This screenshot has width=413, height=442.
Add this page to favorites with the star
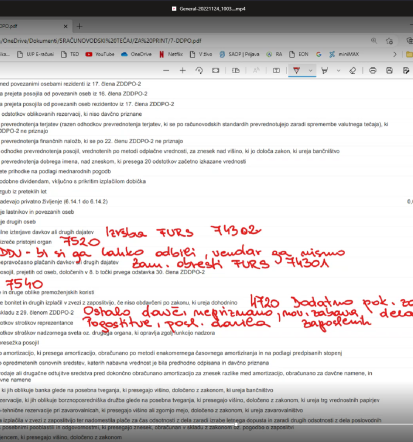[389, 41]
